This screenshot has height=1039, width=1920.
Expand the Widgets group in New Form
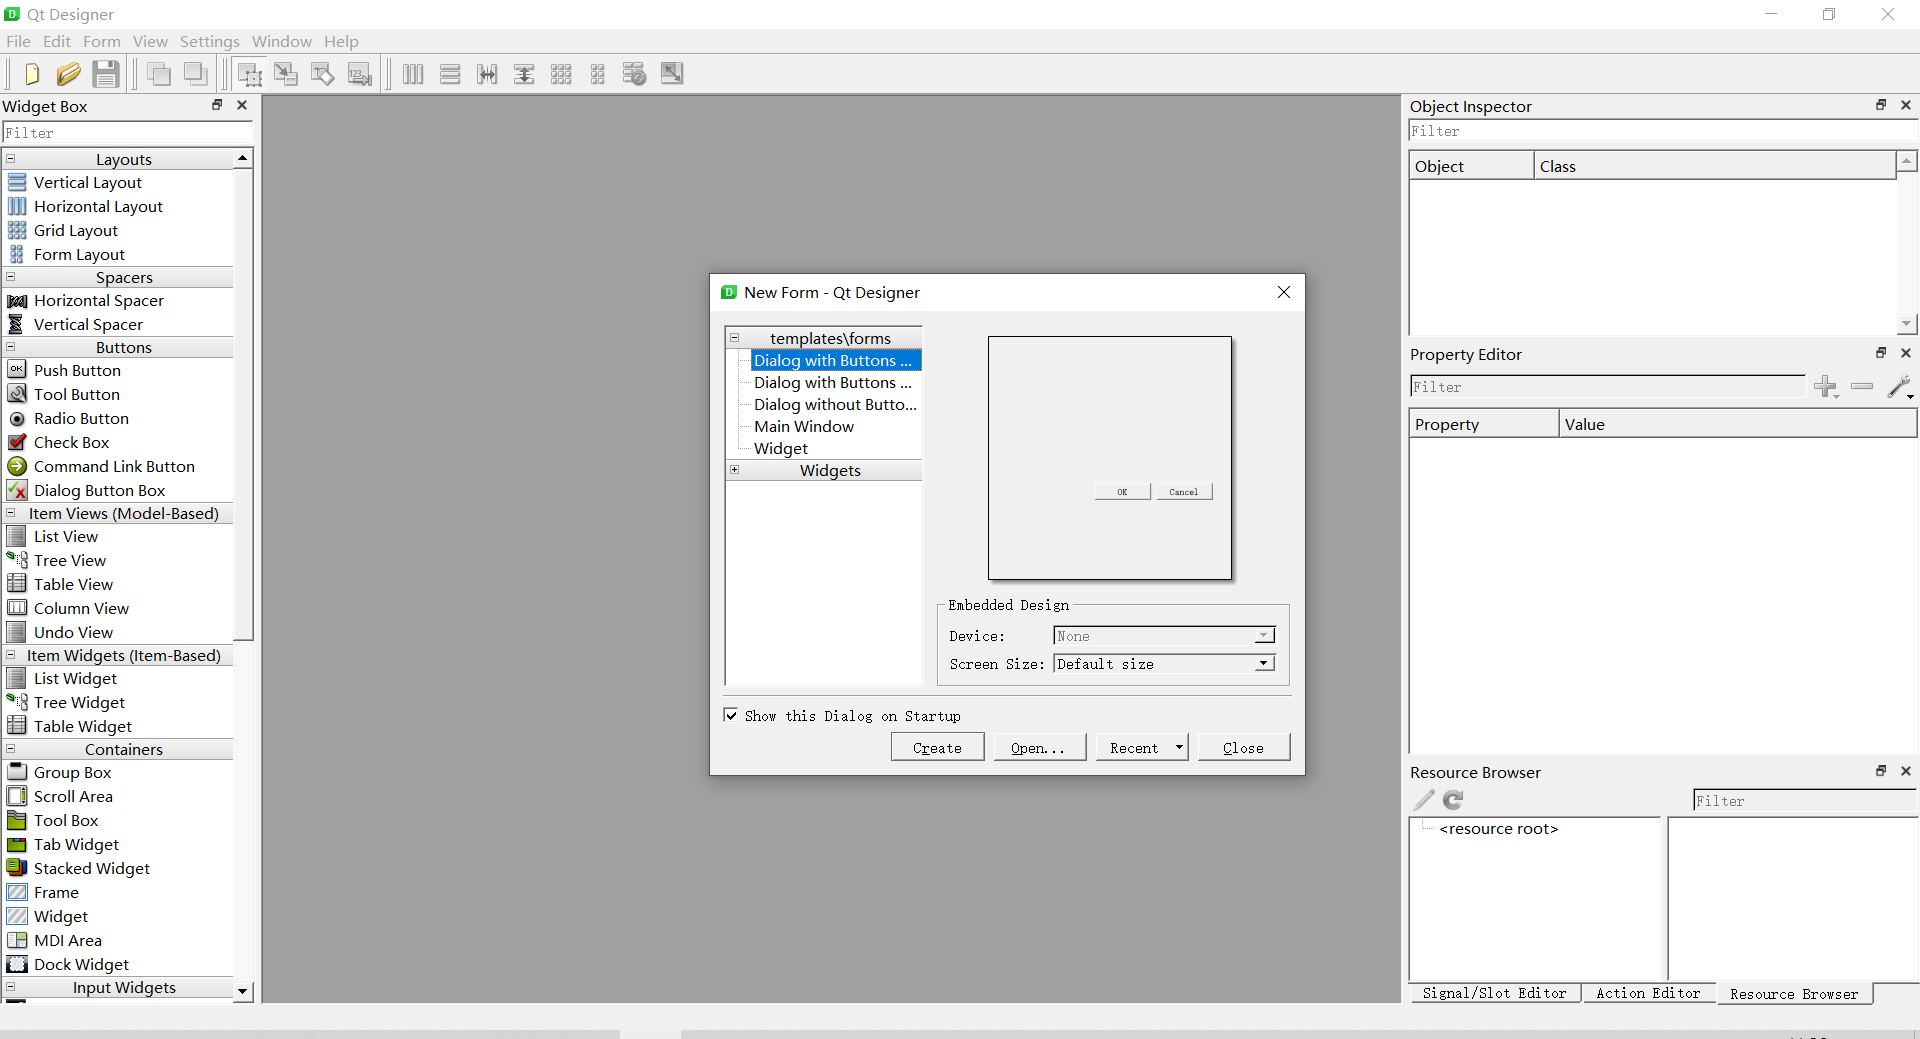(734, 470)
